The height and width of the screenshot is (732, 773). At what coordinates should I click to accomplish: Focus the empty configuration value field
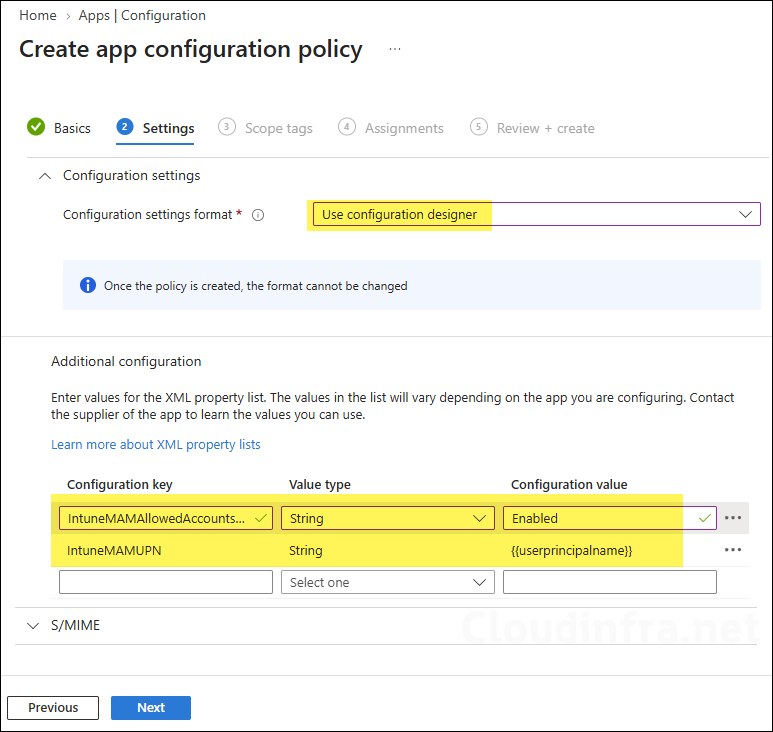click(609, 582)
